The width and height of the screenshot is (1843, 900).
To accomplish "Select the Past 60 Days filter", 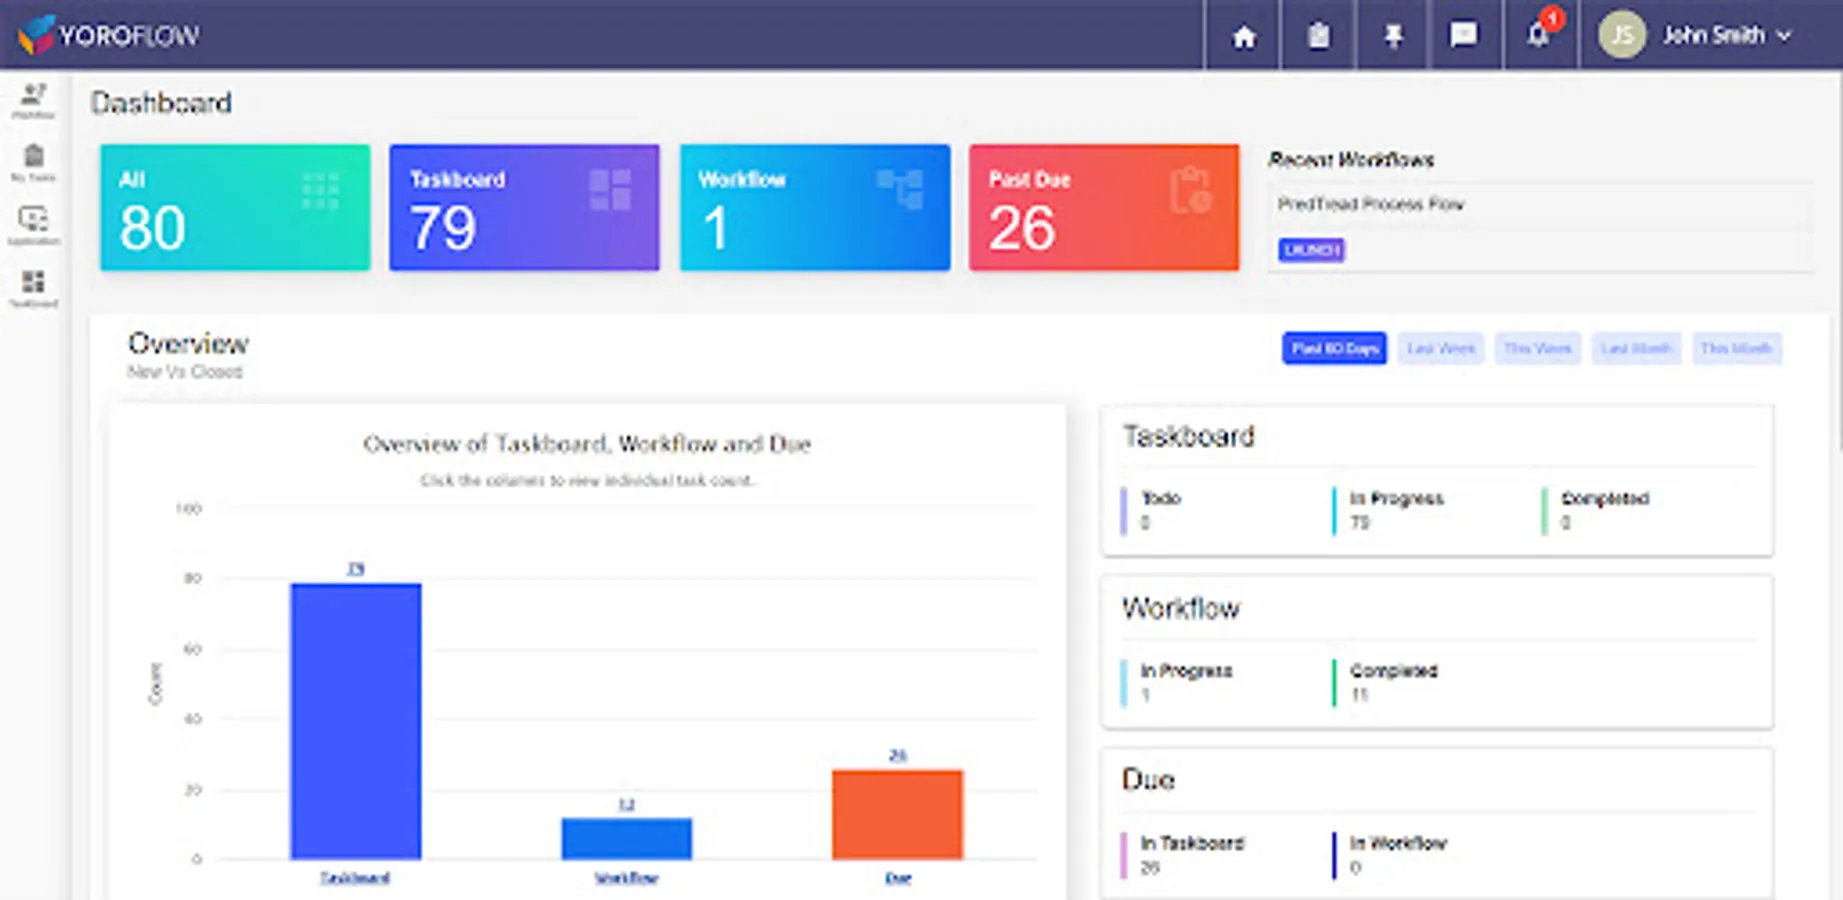I will tap(1334, 348).
